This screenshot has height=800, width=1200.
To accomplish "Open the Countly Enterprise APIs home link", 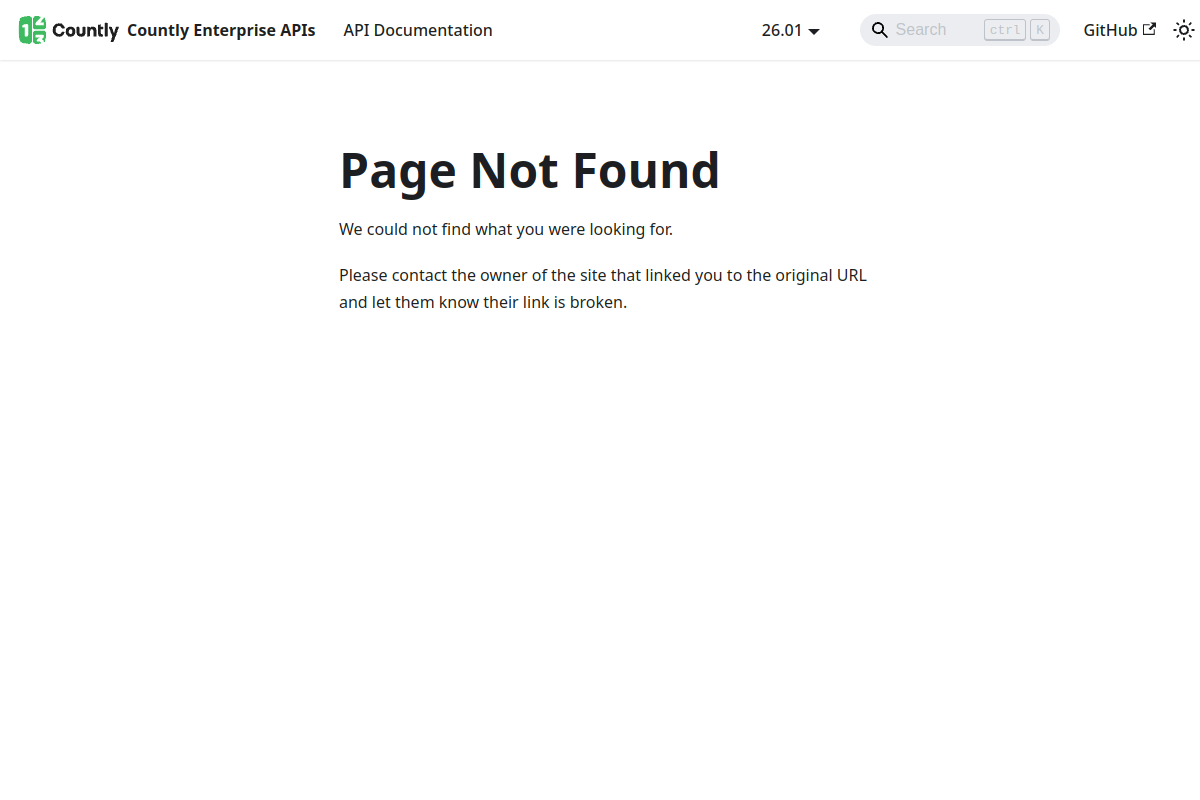I will pyautogui.click(x=221, y=30).
